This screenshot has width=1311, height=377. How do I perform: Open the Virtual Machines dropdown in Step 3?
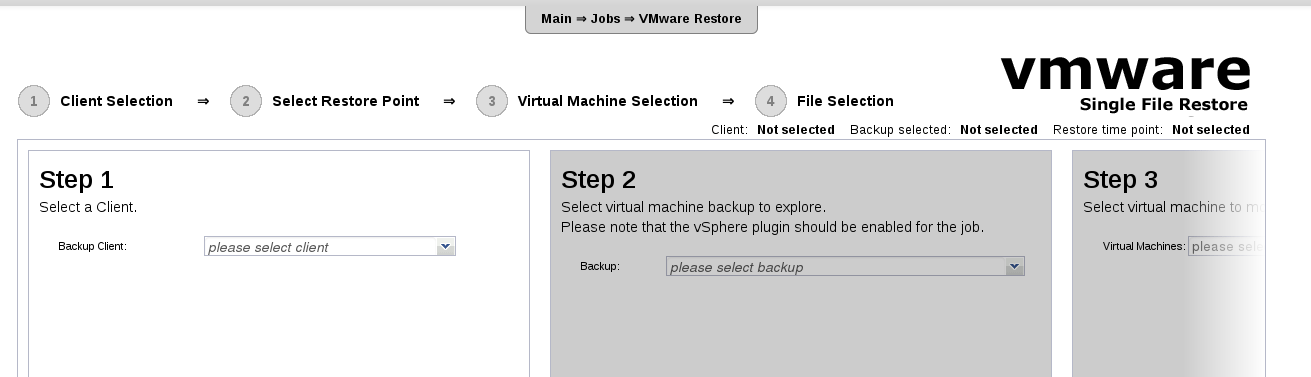tap(1227, 247)
